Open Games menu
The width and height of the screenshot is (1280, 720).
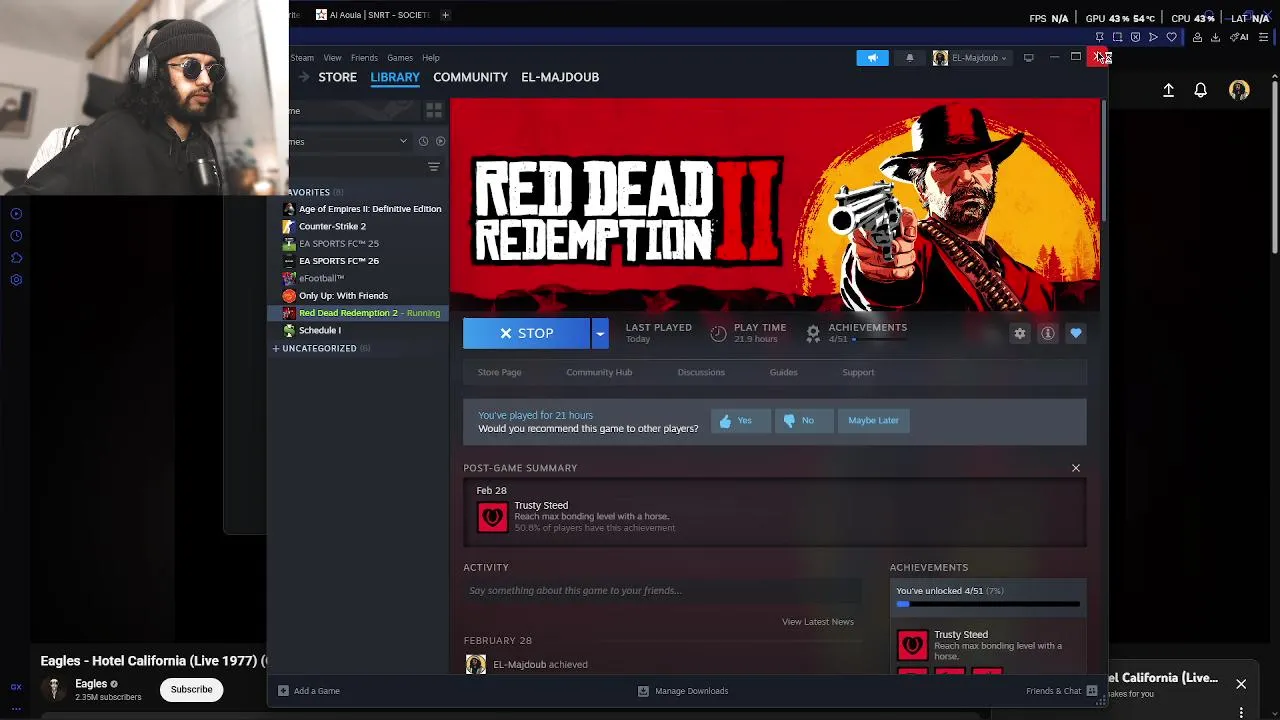(400, 58)
